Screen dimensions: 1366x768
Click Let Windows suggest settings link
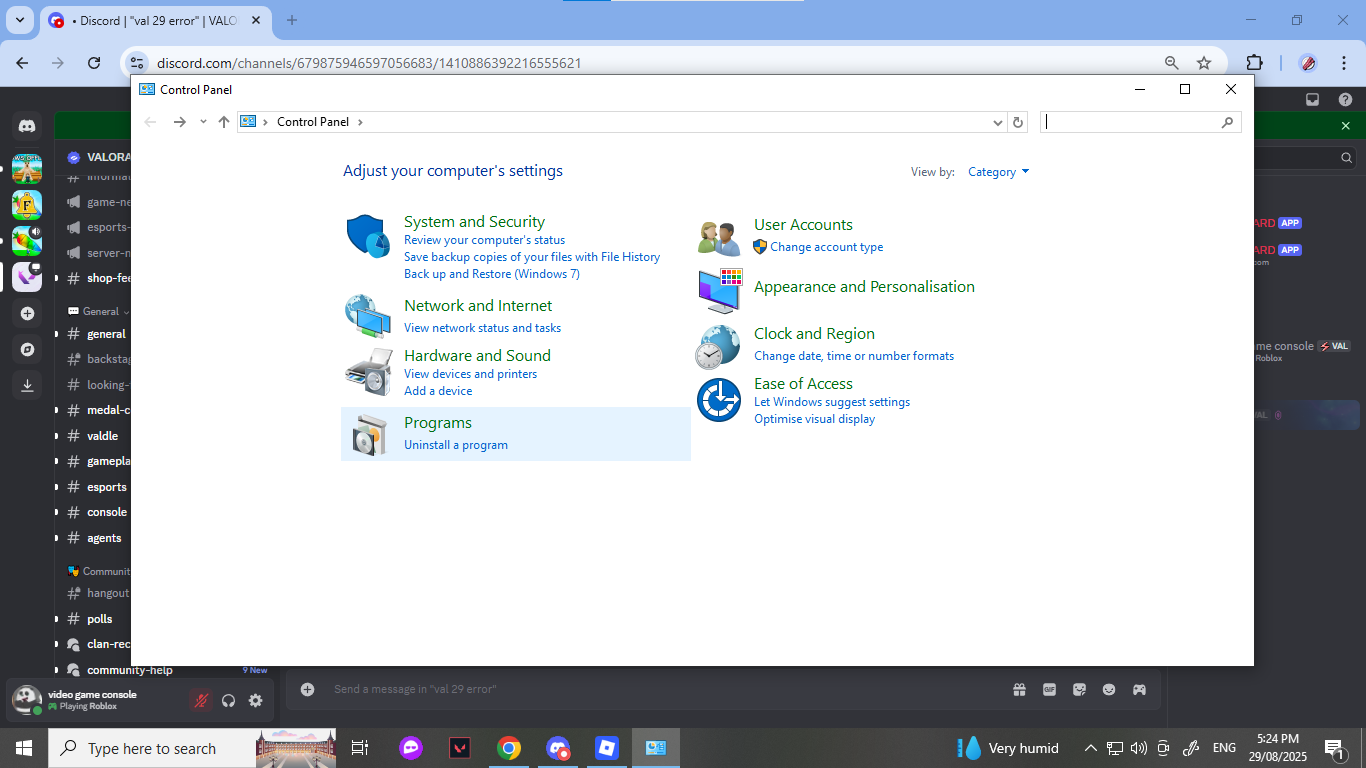pos(832,402)
